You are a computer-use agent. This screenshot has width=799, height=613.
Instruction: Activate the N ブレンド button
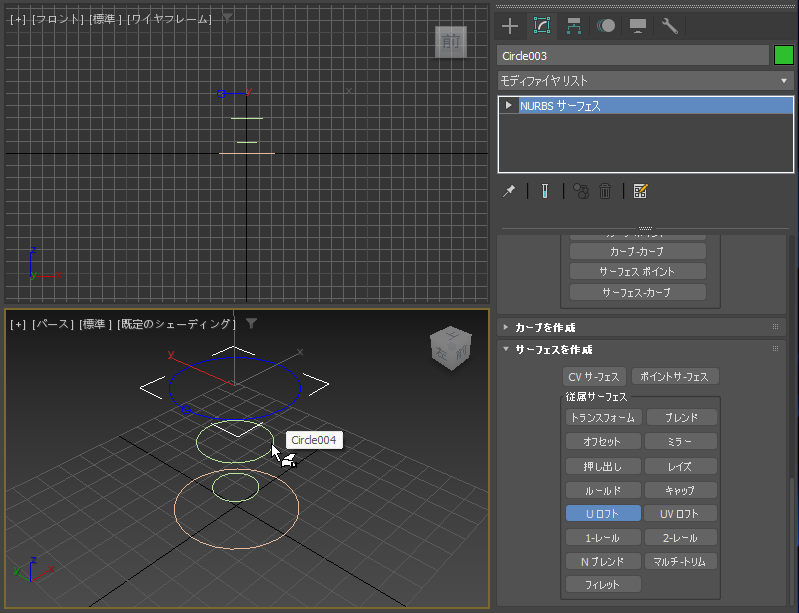click(603, 562)
